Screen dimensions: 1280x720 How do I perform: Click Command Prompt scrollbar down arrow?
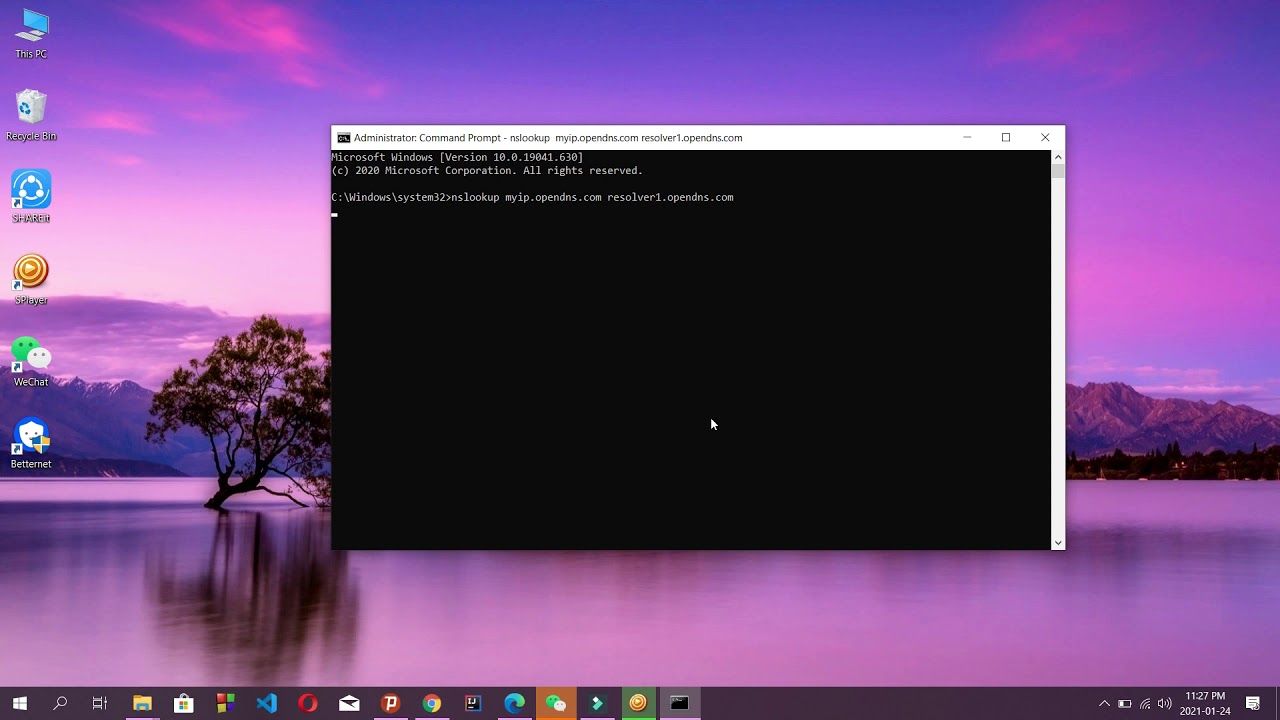(x=1058, y=543)
